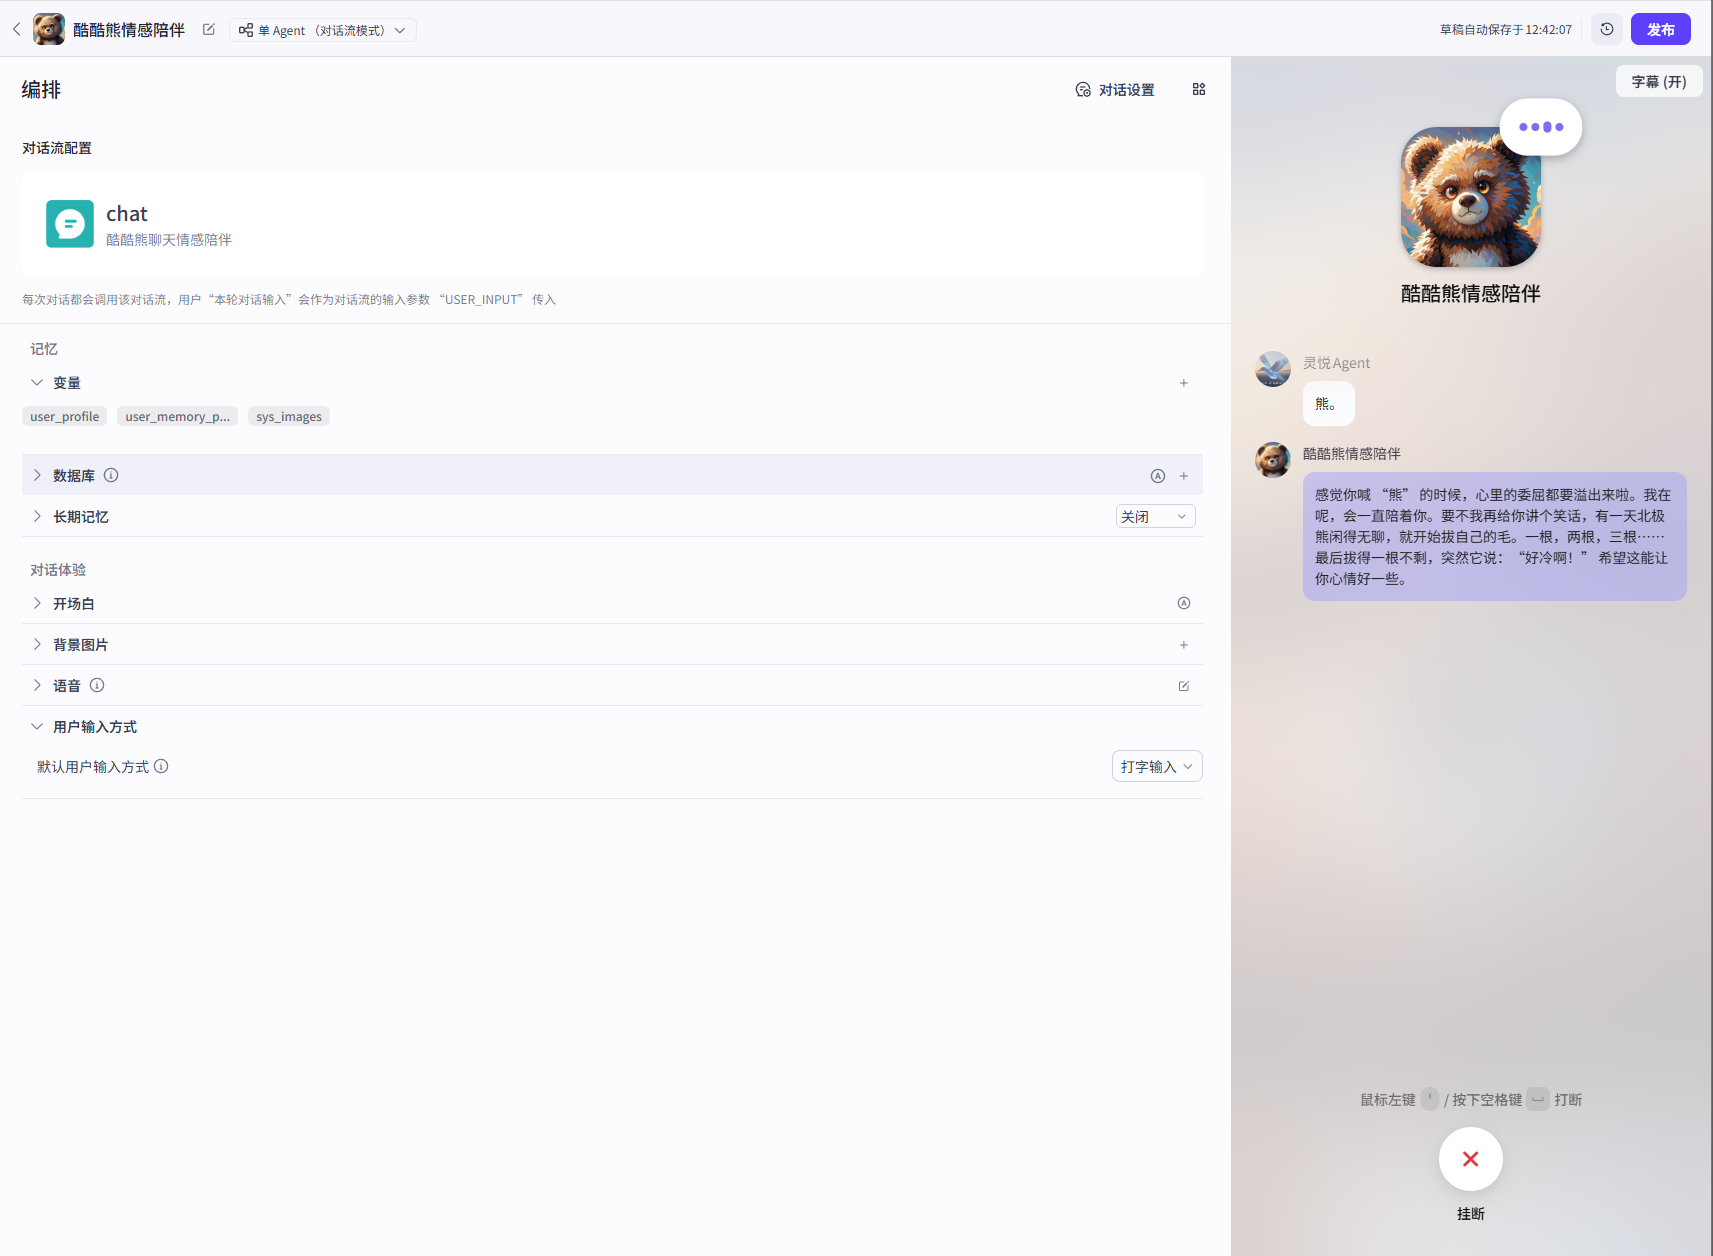Viewport: 1713px width, 1256px height.
Task: Click the 发布 publish button
Action: [x=1660, y=29]
